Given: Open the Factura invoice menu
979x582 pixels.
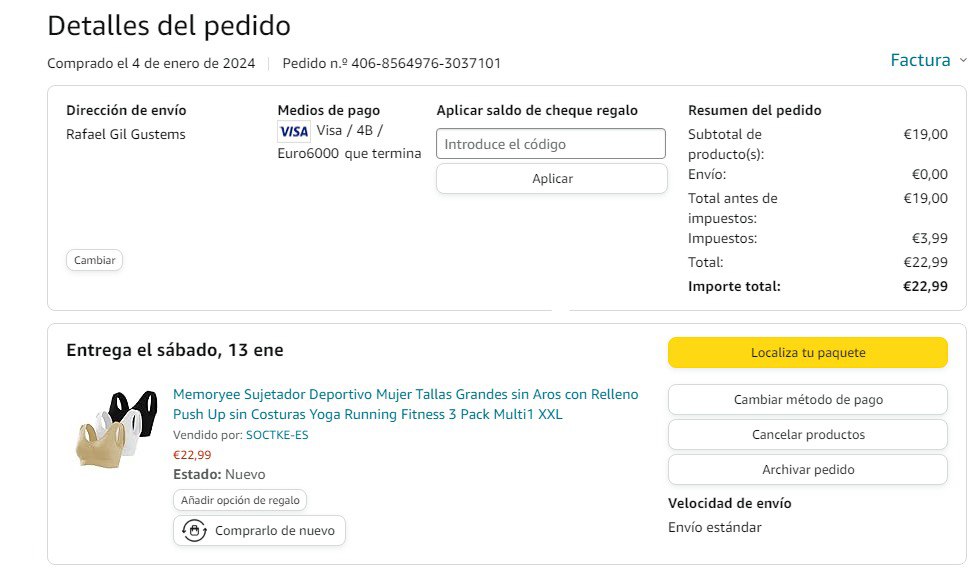Looking at the screenshot, I should coord(920,60).
